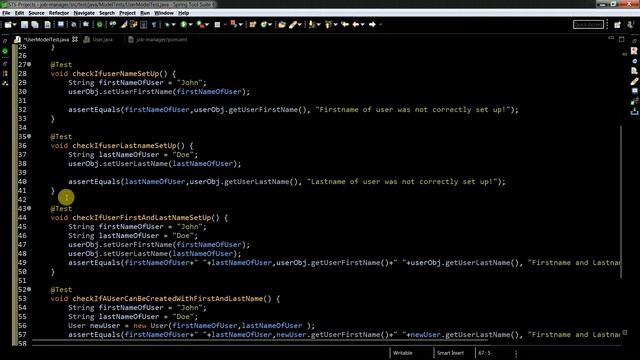Collapse the checkIfuserNameSetUp method at line 27
640x360 pixels.
click(x=29, y=64)
